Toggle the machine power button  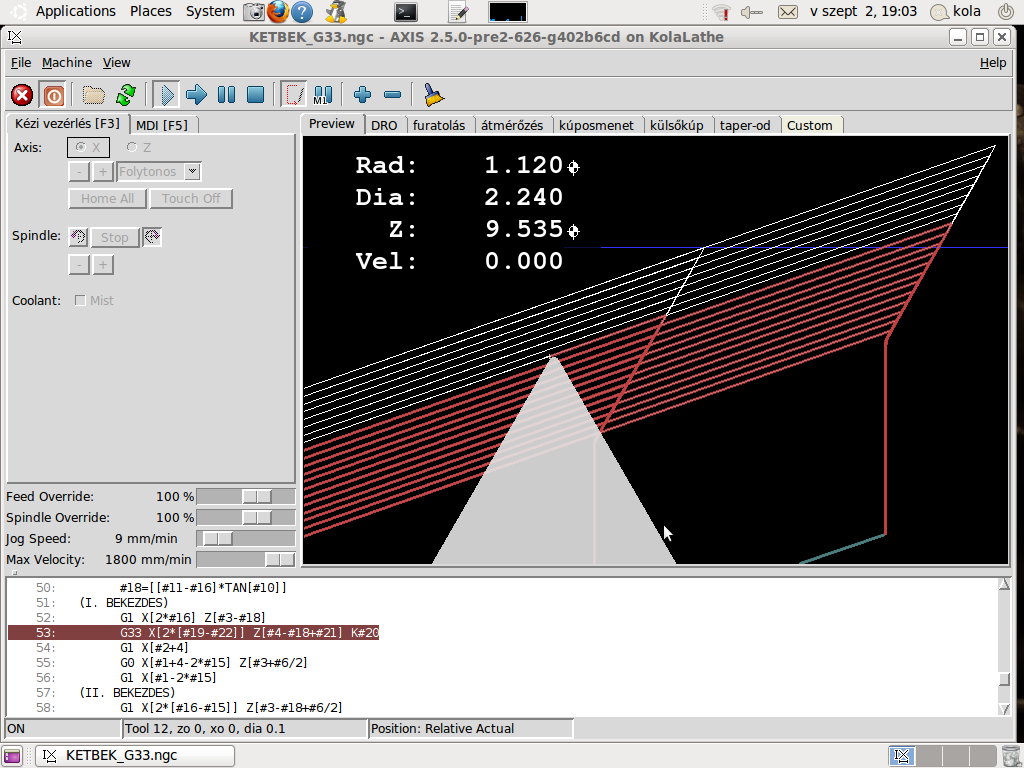pyautogui.click(x=53, y=95)
